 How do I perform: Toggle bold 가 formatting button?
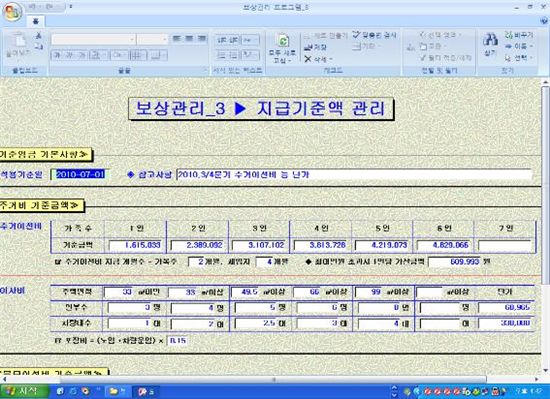[x=57, y=55]
